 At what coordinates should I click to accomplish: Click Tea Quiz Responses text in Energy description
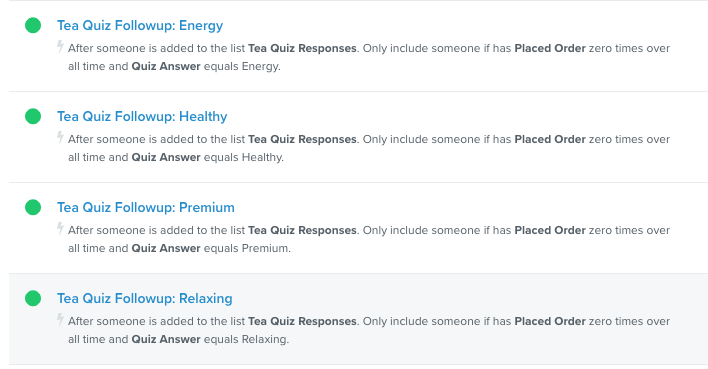[303, 48]
